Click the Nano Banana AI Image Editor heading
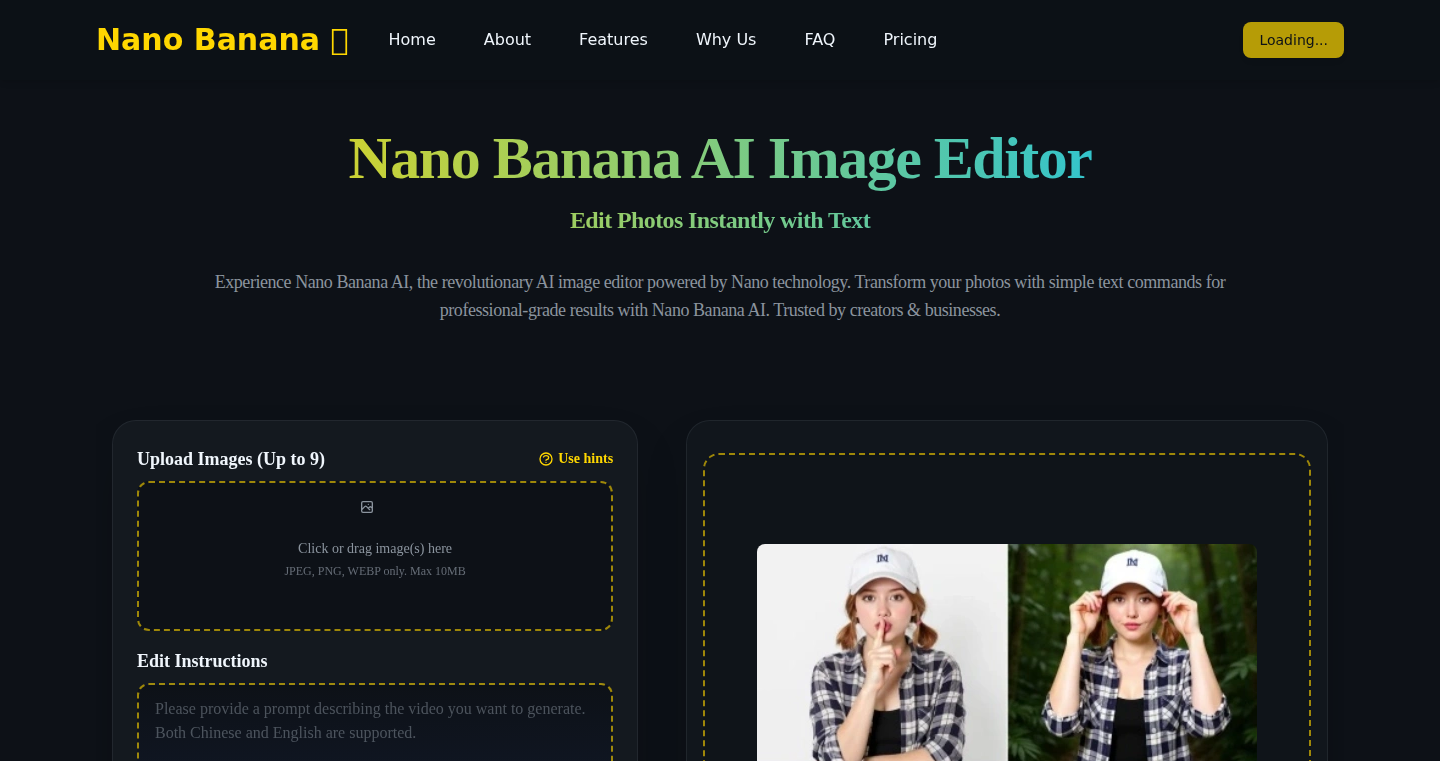This screenshot has height=761, width=1440. pos(720,158)
